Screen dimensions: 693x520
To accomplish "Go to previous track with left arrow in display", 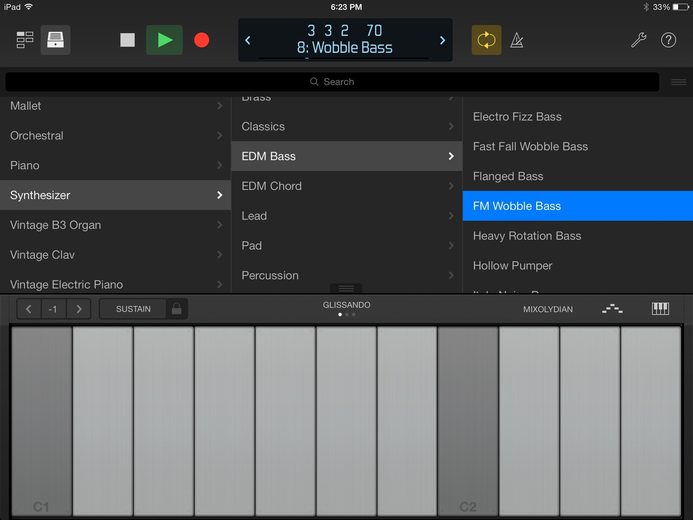I will click(x=248, y=40).
